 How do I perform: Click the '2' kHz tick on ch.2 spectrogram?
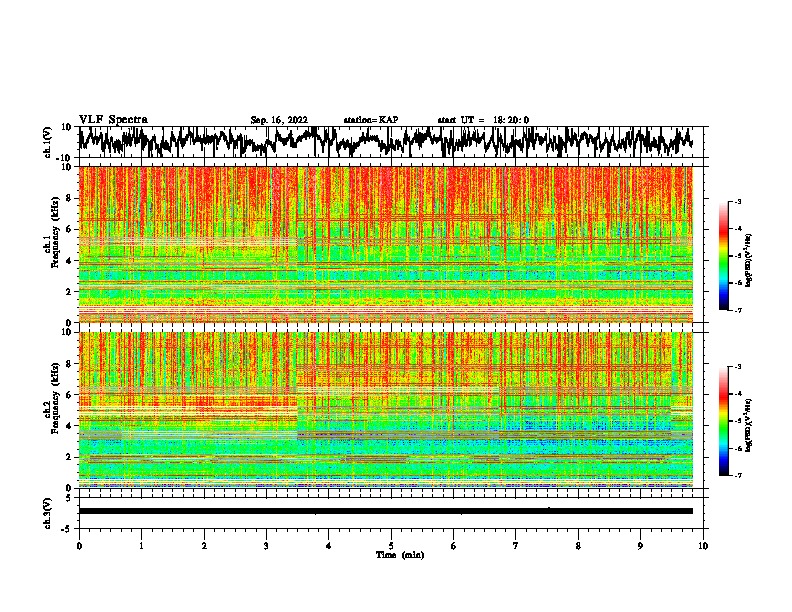tap(69, 457)
